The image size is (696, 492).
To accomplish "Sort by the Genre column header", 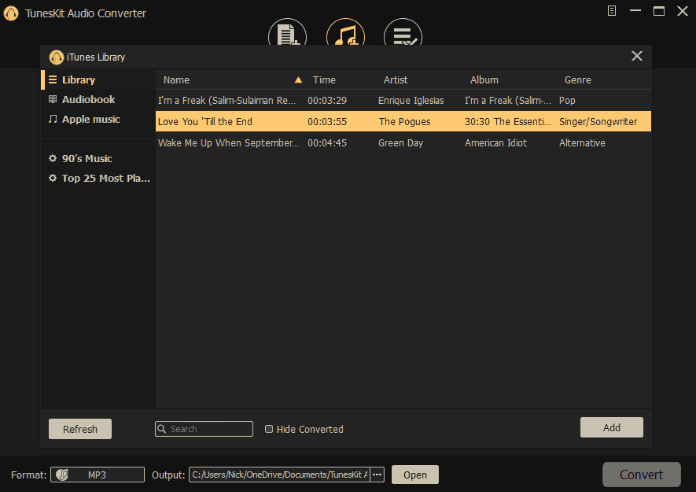I will point(578,80).
